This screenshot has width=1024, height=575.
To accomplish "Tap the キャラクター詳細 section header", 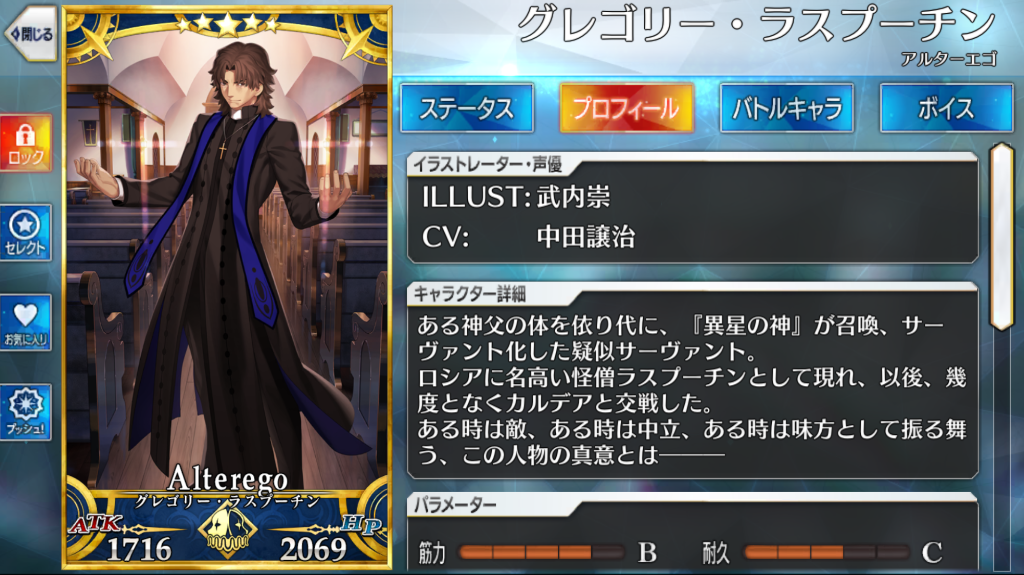I will [470, 295].
